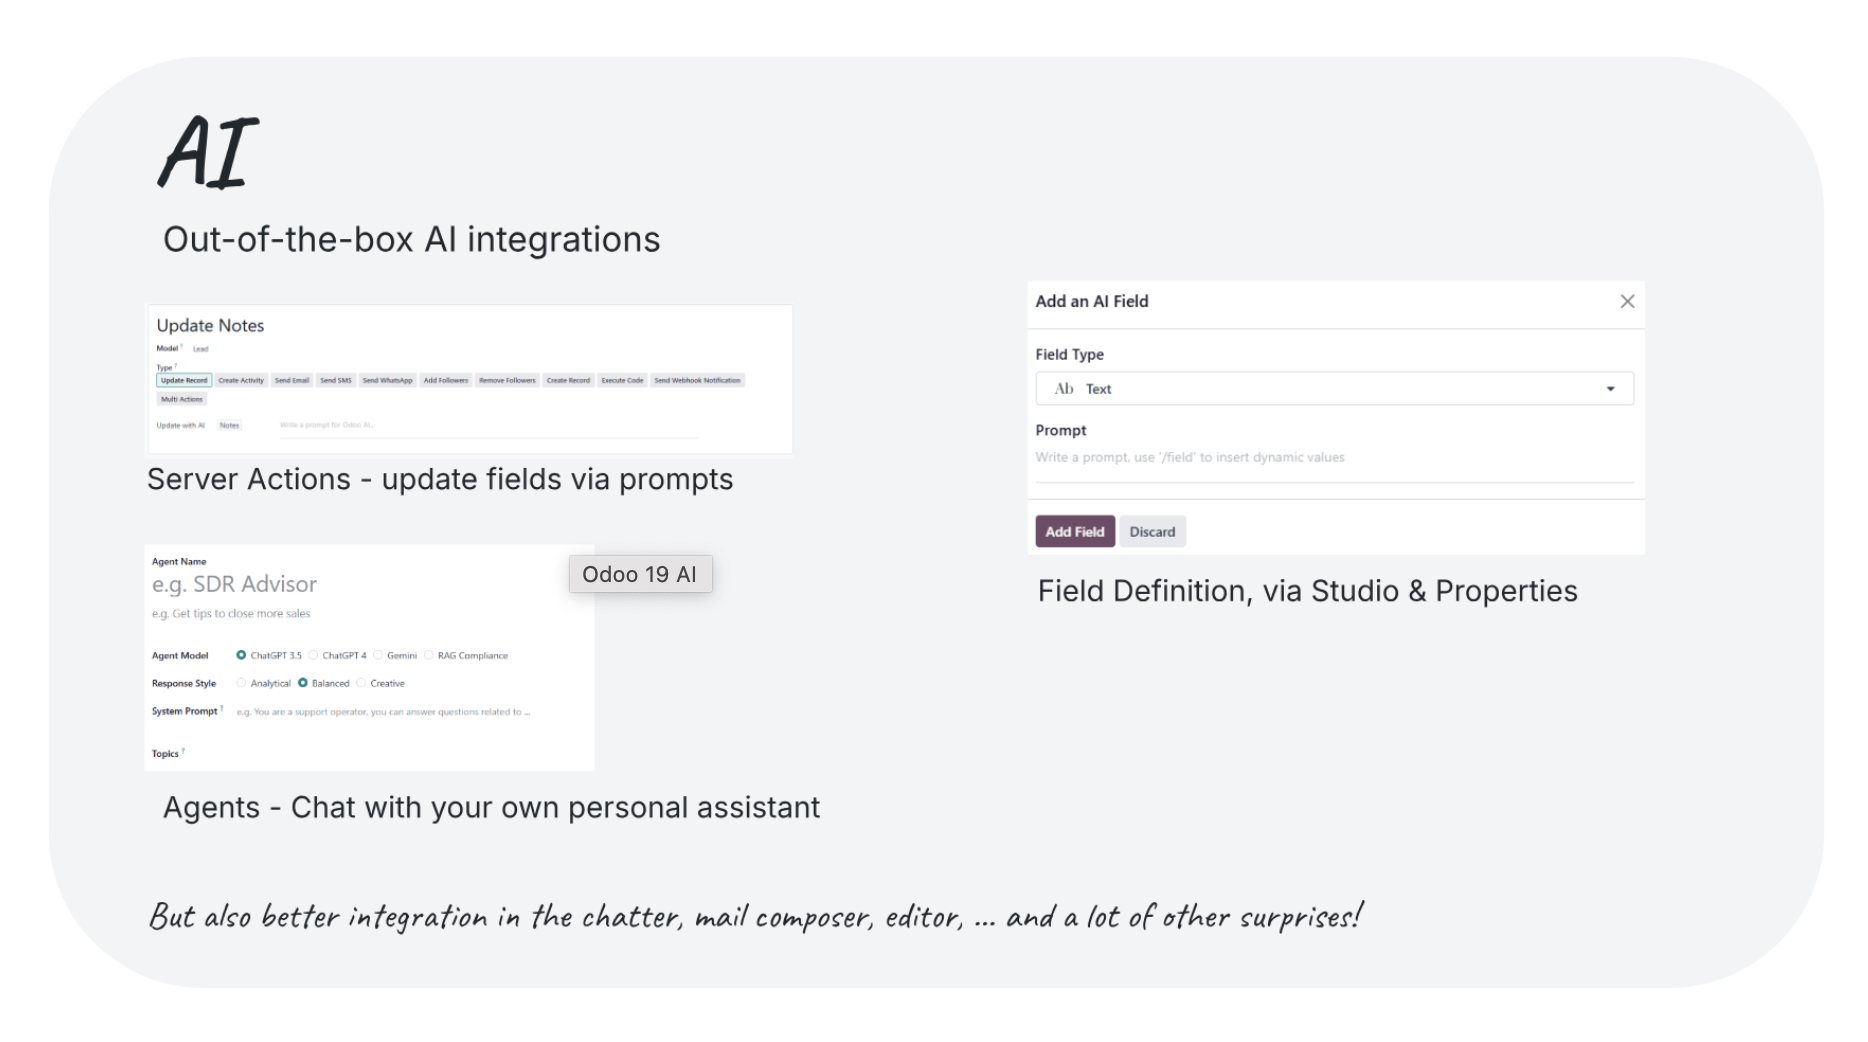1868x1042 pixels.
Task: Click the help icon next to Topics
Action: click(184, 751)
